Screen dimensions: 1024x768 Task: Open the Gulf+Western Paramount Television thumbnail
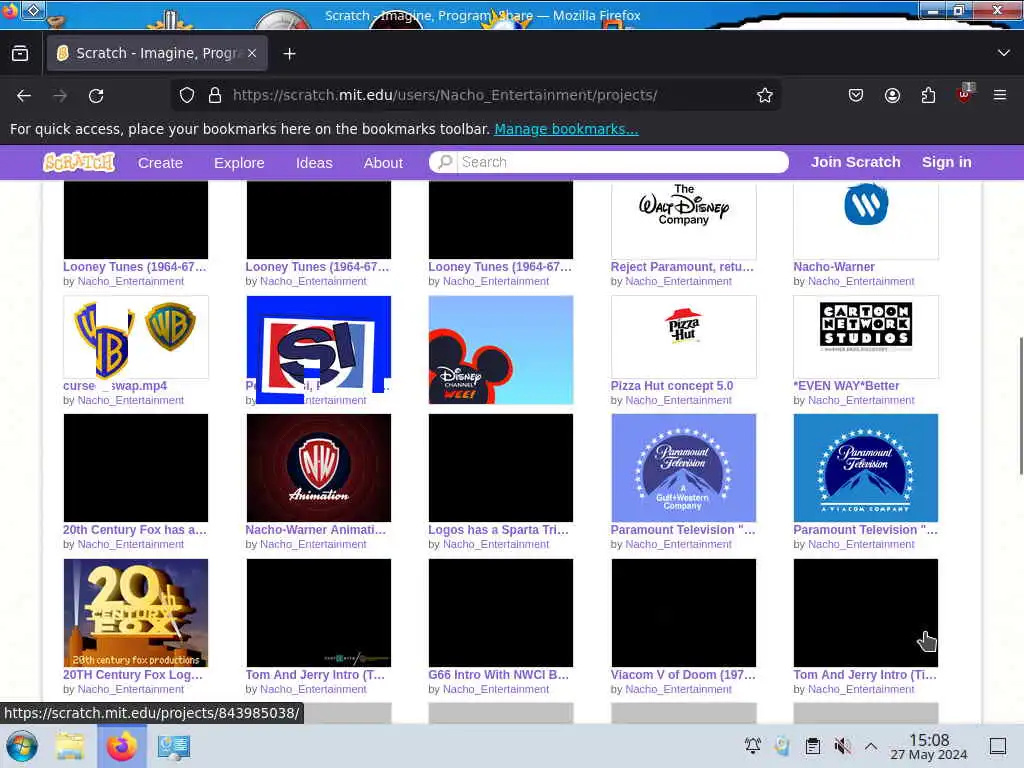684,468
